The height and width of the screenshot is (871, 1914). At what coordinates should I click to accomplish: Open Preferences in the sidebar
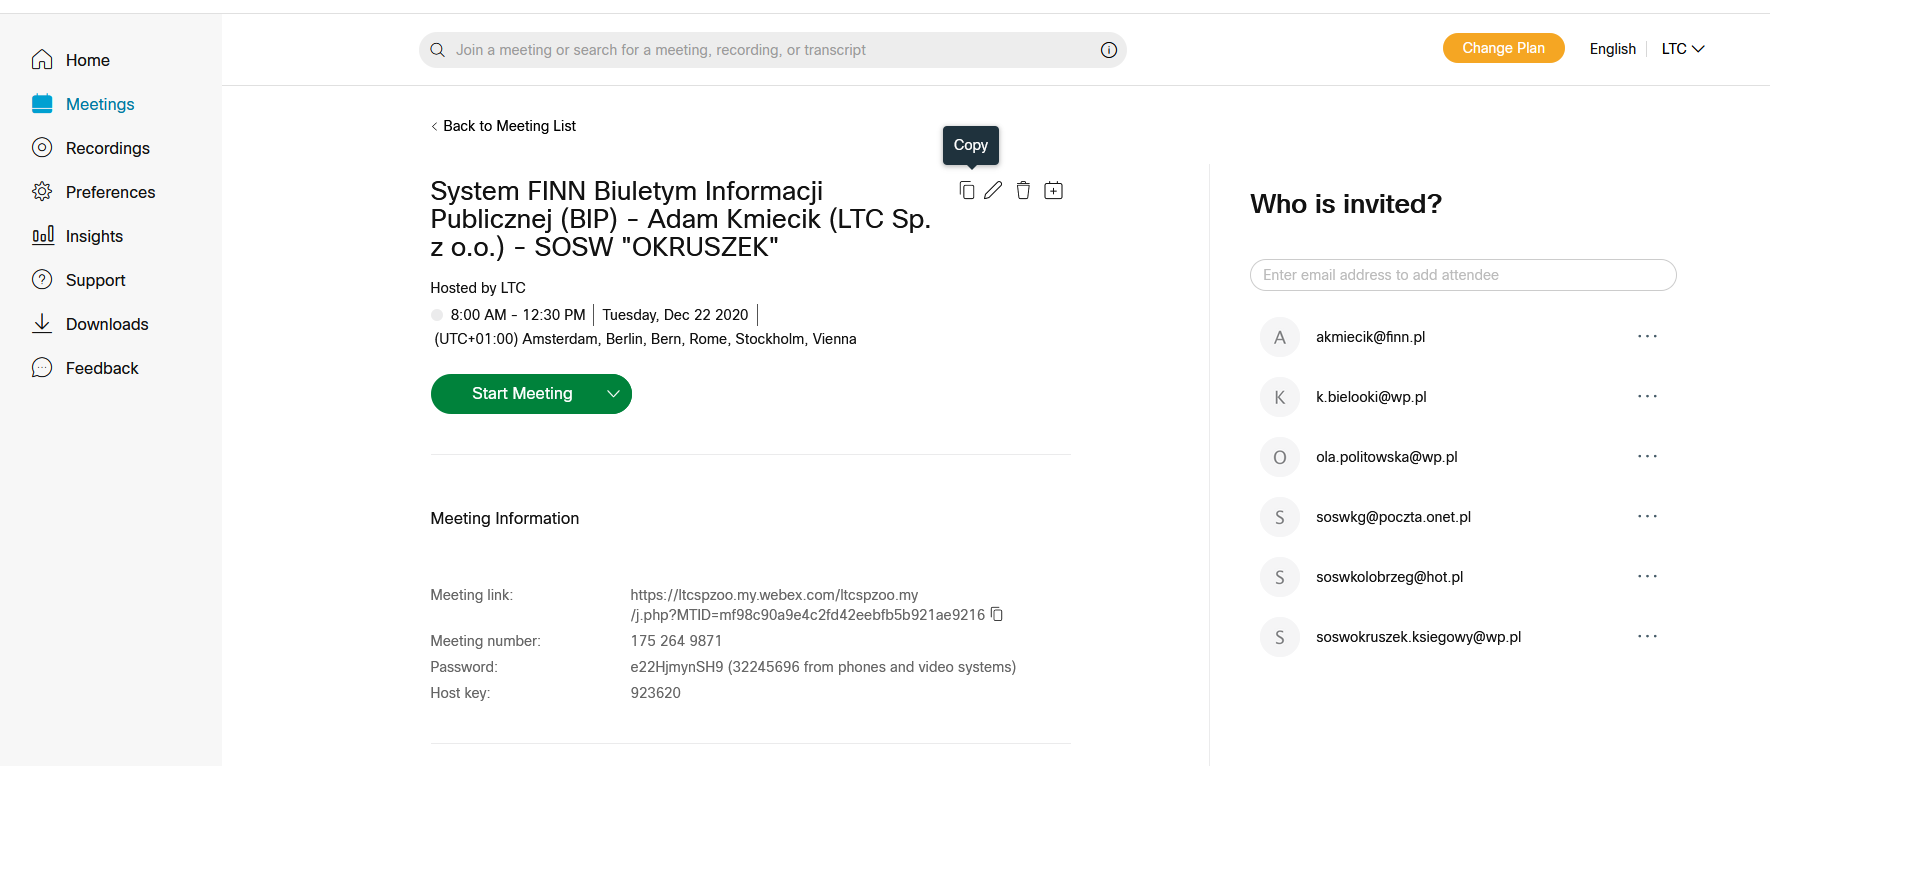pyautogui.click(x=110, y=192)
